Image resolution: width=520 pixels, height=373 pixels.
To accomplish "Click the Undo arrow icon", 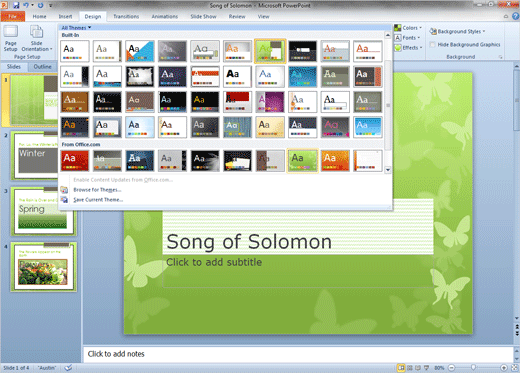I will tap(26, 5).
